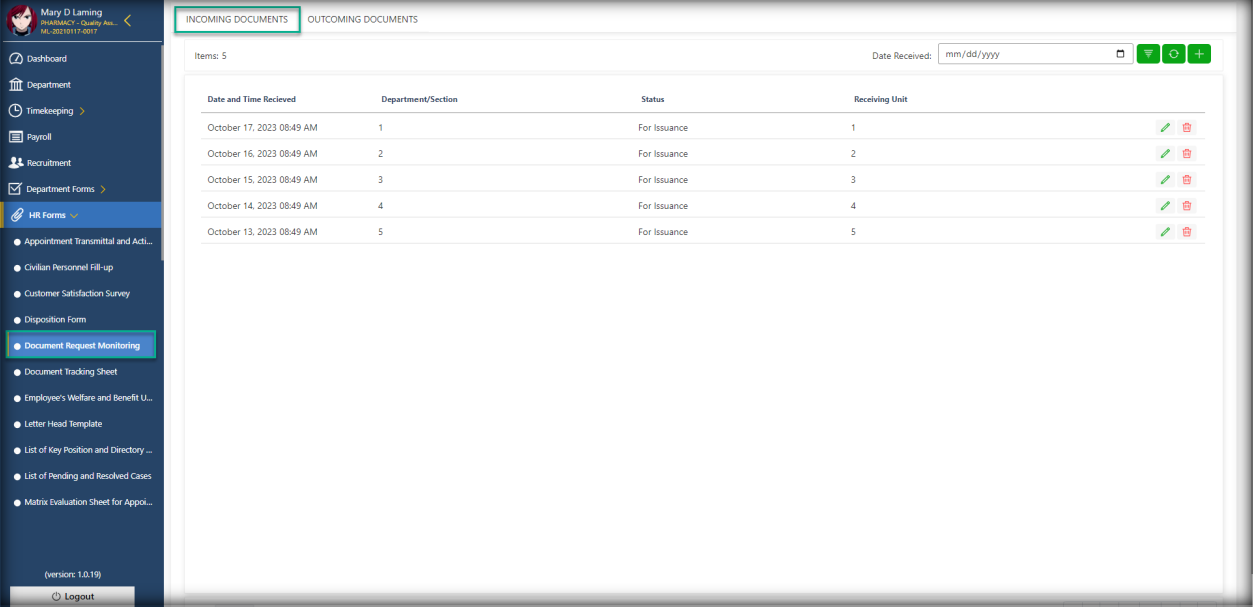Open the Disposition Form item
1253x607 pixels.
[x=55, y=320]
